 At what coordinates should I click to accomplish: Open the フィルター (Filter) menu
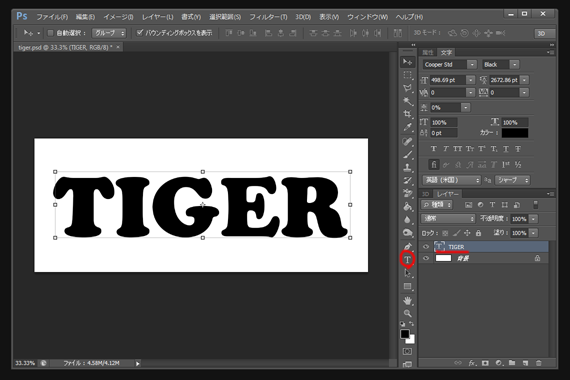pyautogui.click(x=268, y=17)
